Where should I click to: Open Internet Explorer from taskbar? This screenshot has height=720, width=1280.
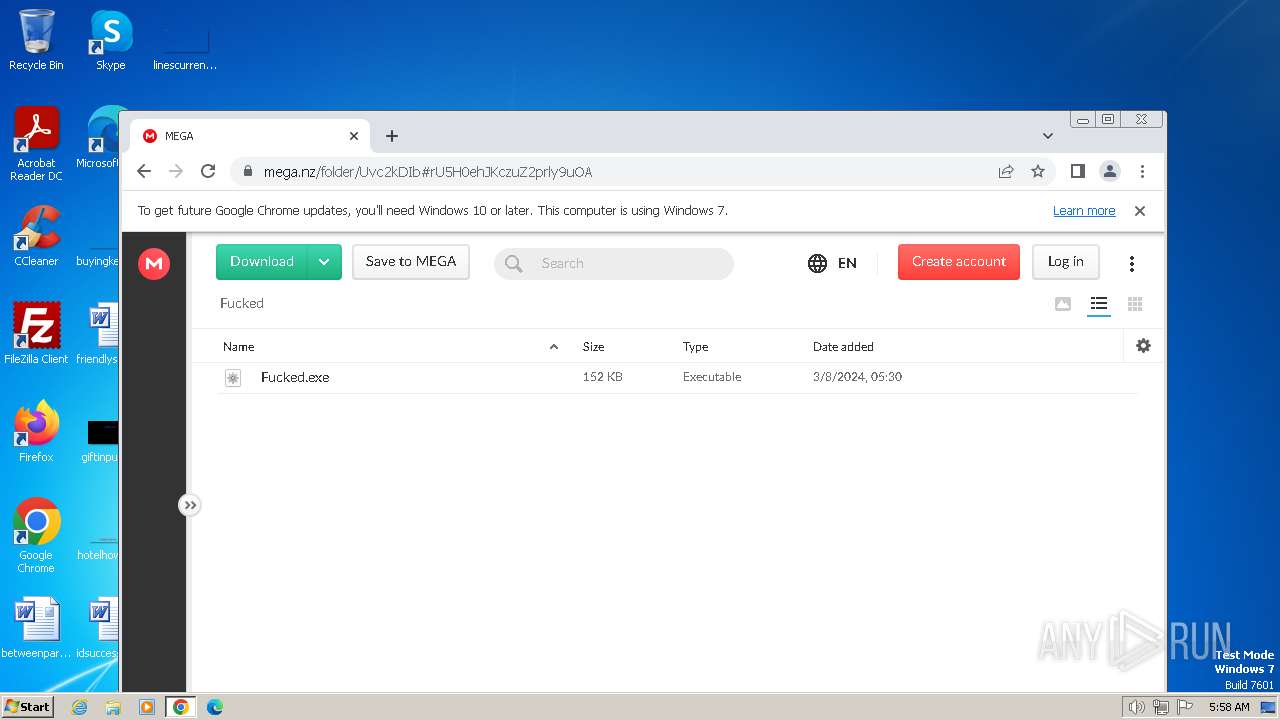(79, 707)
